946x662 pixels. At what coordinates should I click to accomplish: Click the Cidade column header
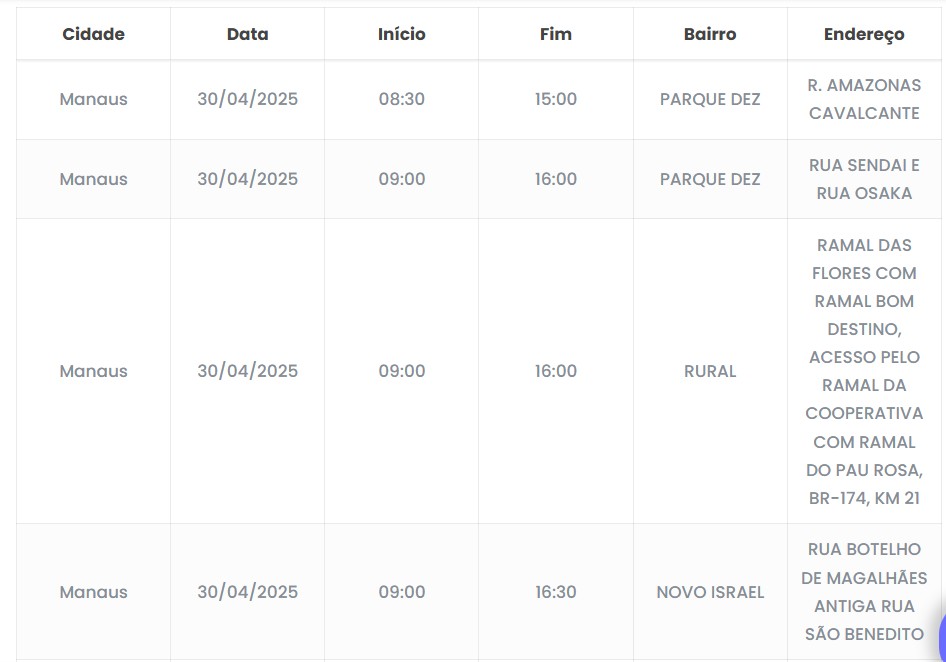pos(93,34)
